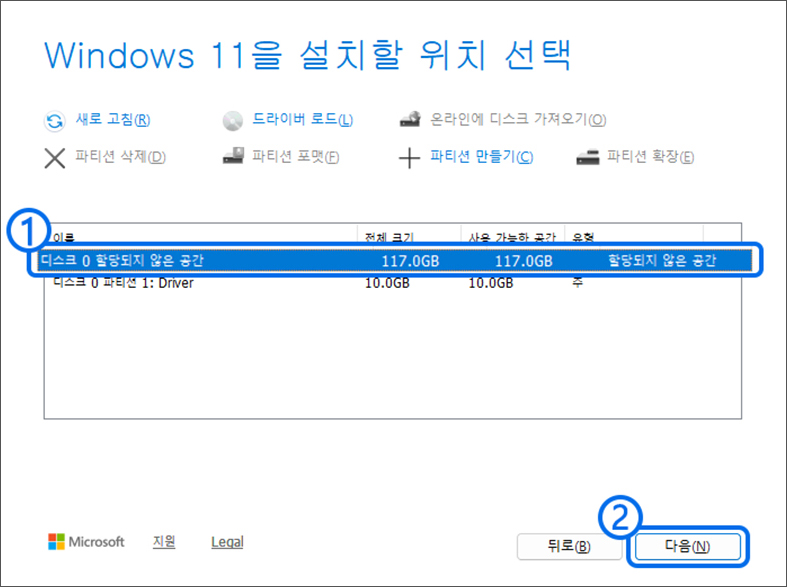Choose 파티션 만들기(C) link
Viewport: 787px width, 587px height.
pos(481,157)
